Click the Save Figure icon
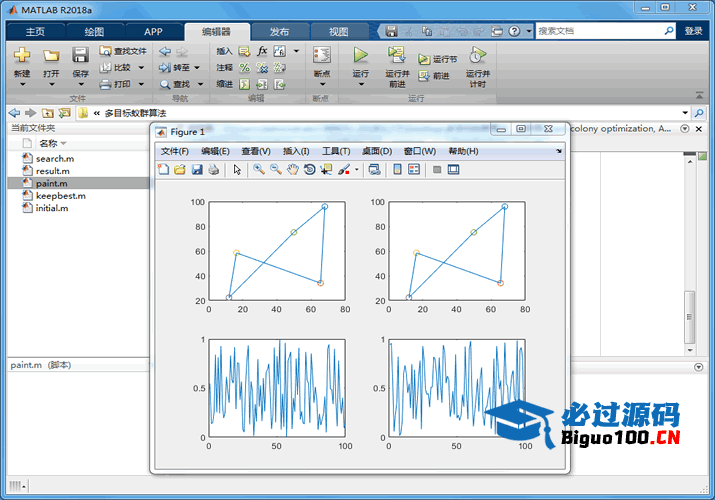 coord(197,170)
